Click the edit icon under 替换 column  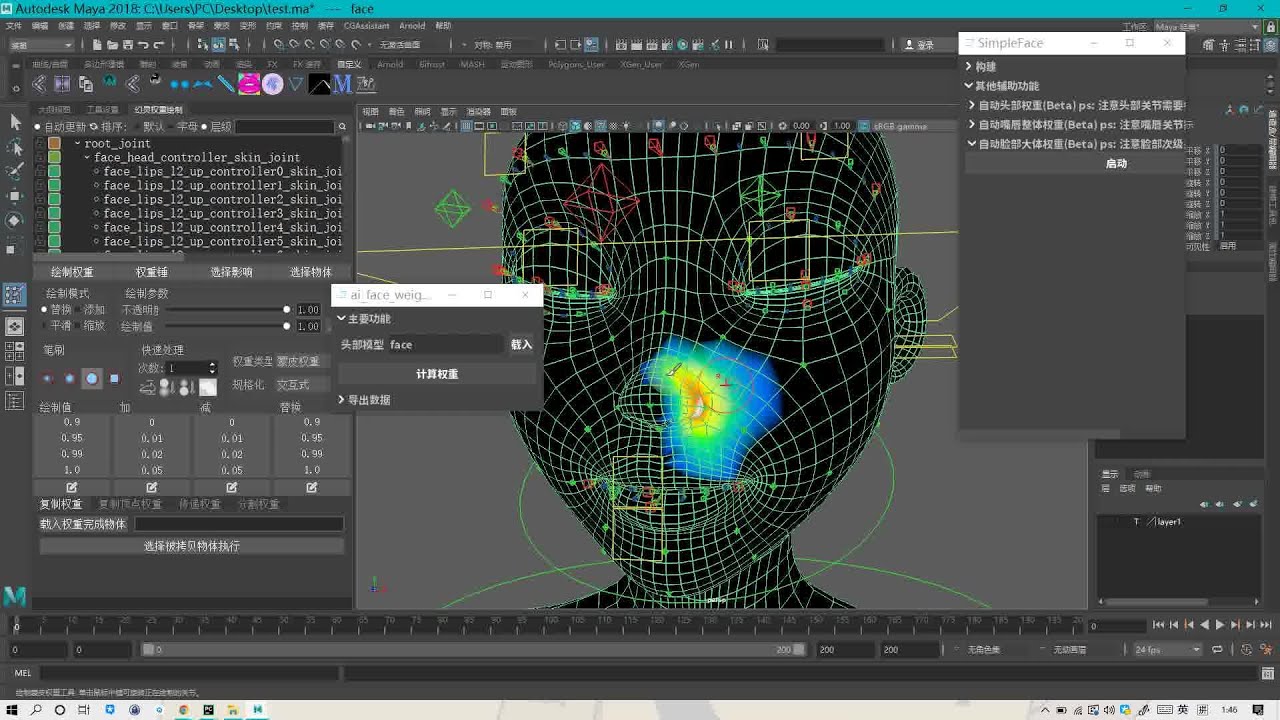(311, 487)
